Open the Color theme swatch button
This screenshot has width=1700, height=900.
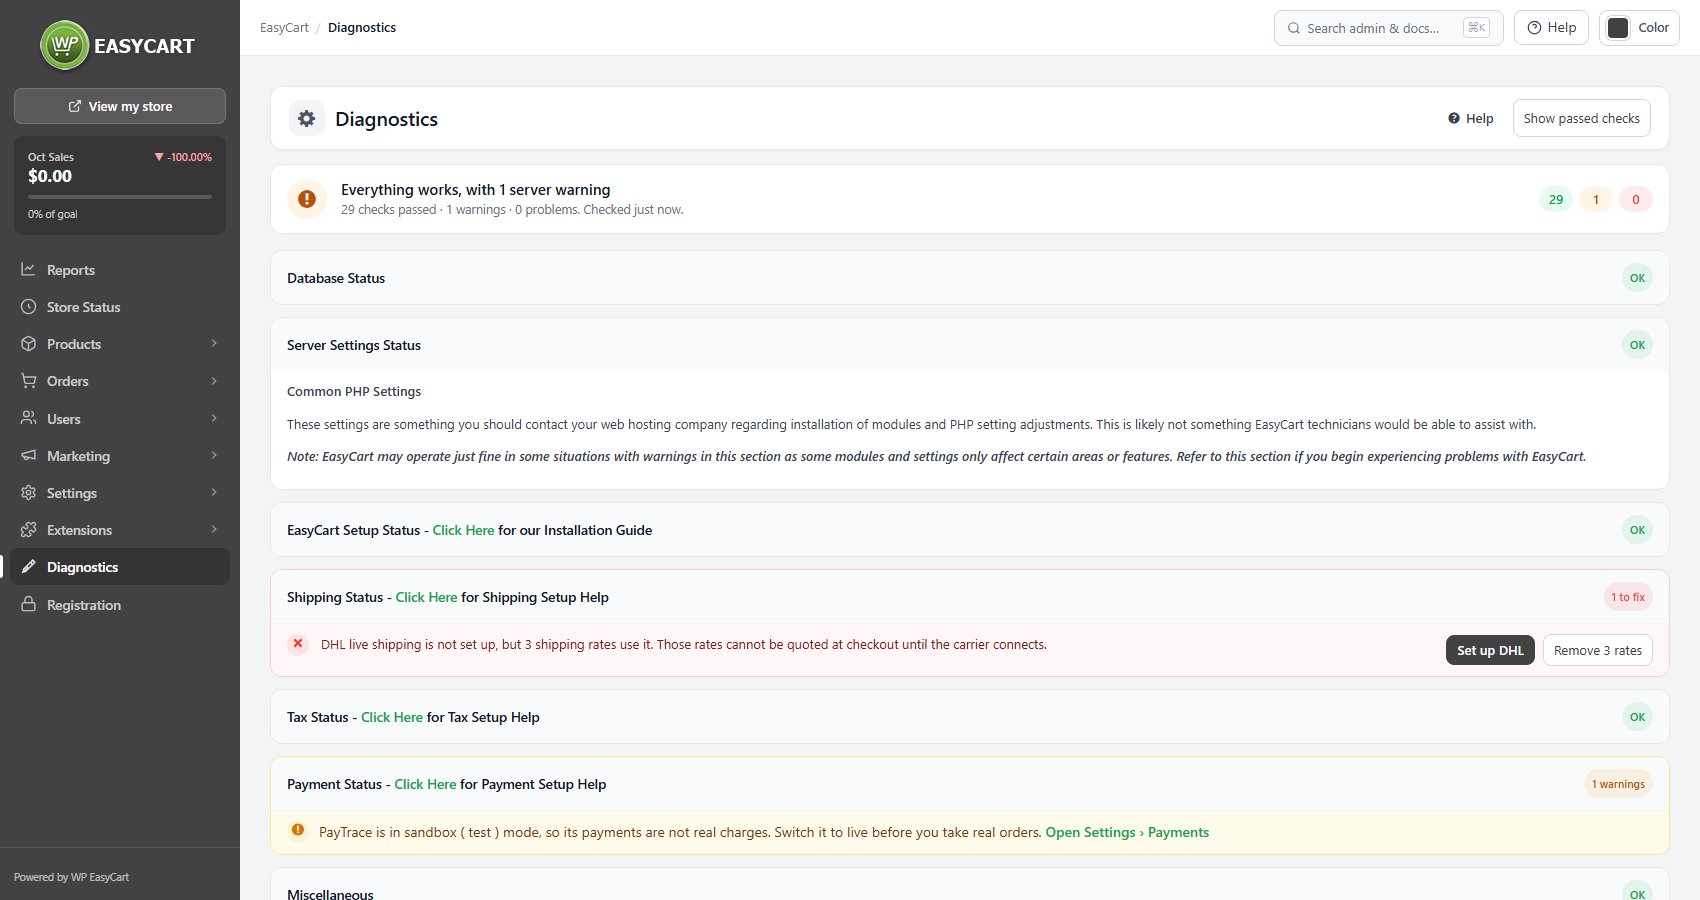click(x=1639, y=28)
